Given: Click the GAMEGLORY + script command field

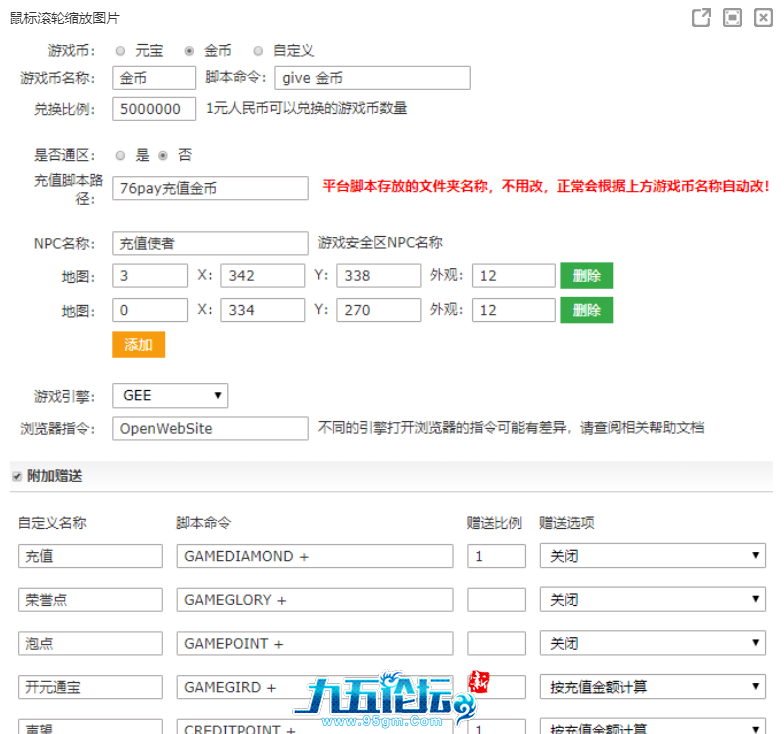Looking at the screenshot, I should (x=314, y=600).
